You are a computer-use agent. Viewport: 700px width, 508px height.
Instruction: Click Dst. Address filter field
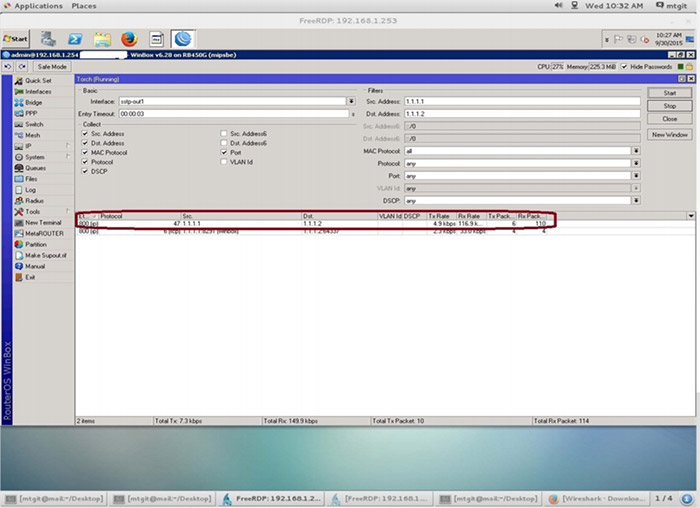(x=522, y=114)
